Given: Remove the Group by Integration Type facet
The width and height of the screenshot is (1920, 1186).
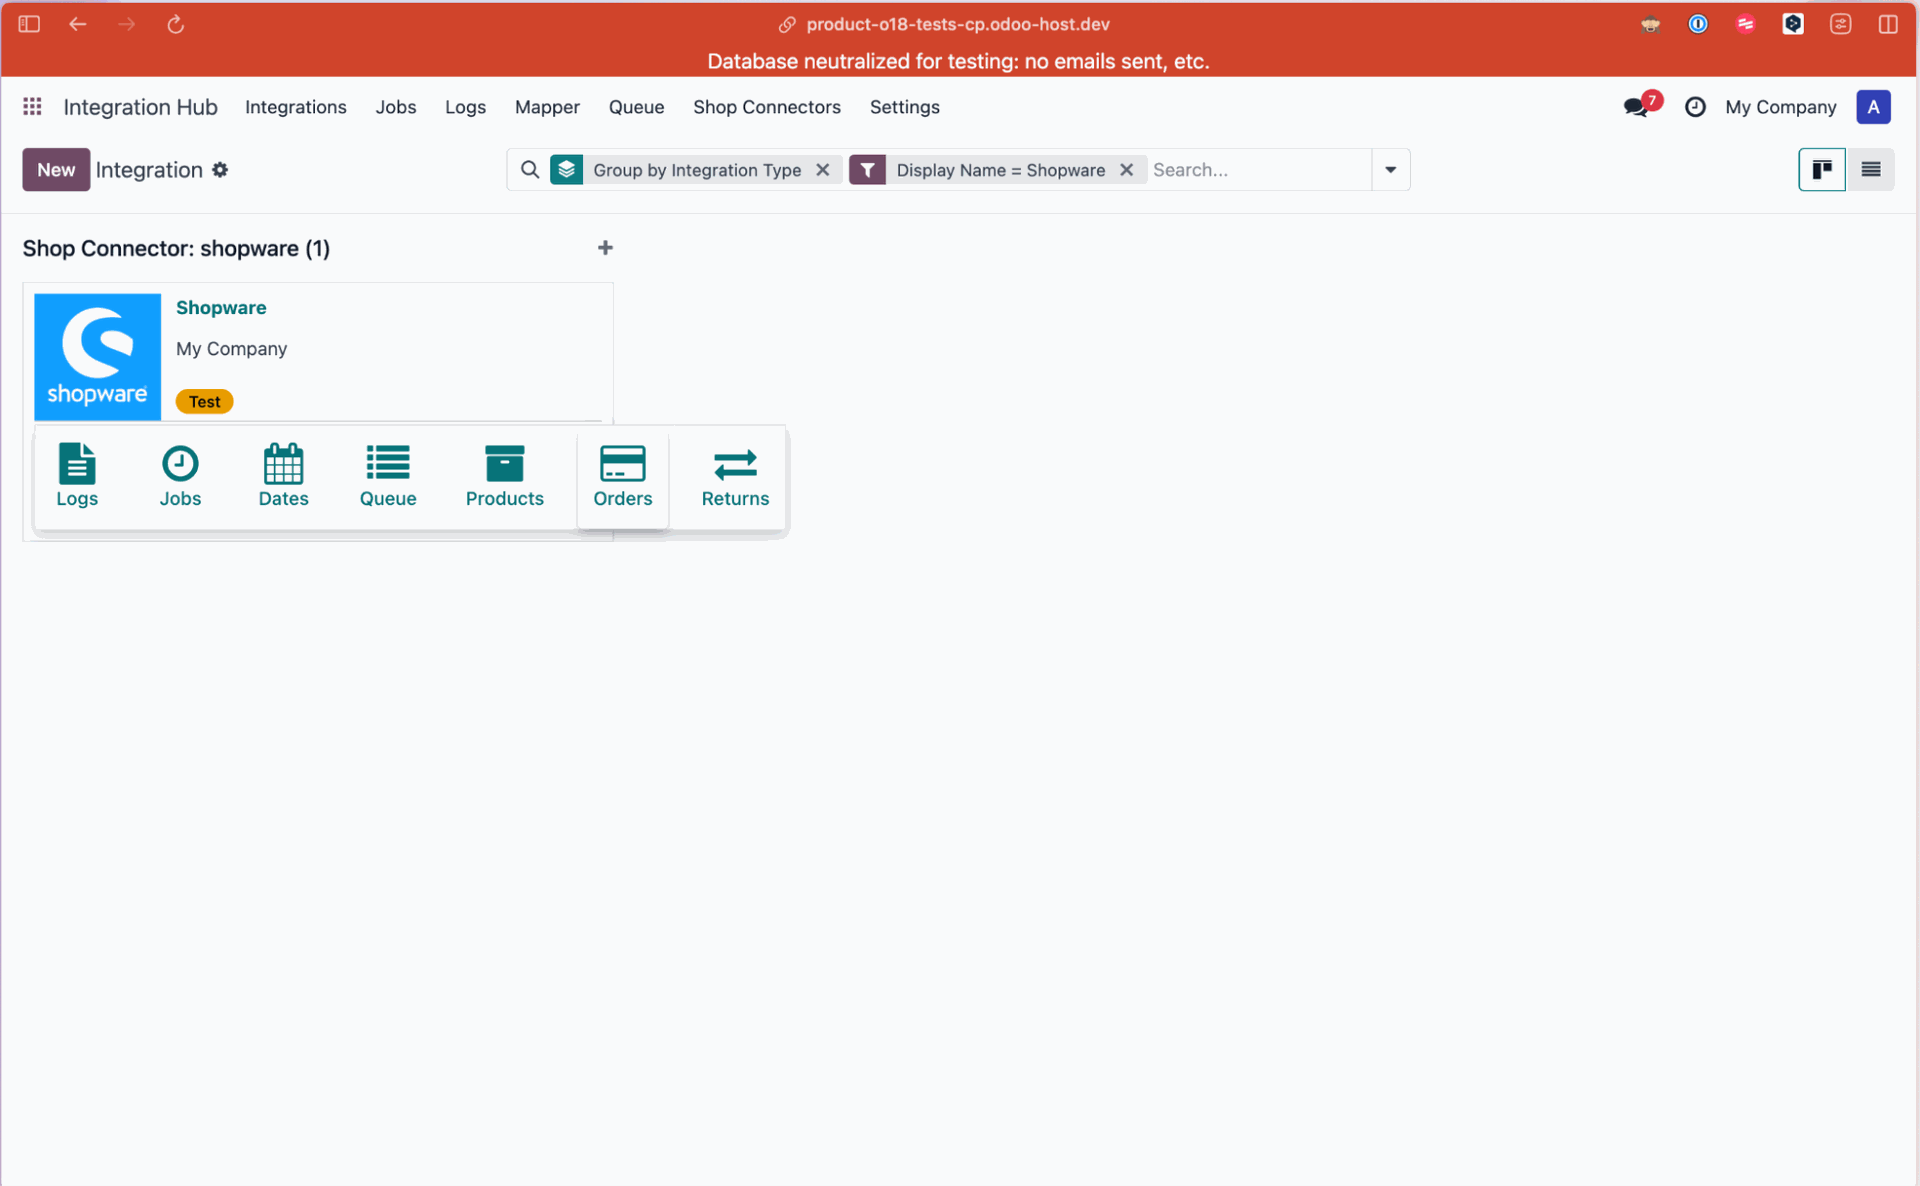Looking at the screenshot, I should (822, 170).
